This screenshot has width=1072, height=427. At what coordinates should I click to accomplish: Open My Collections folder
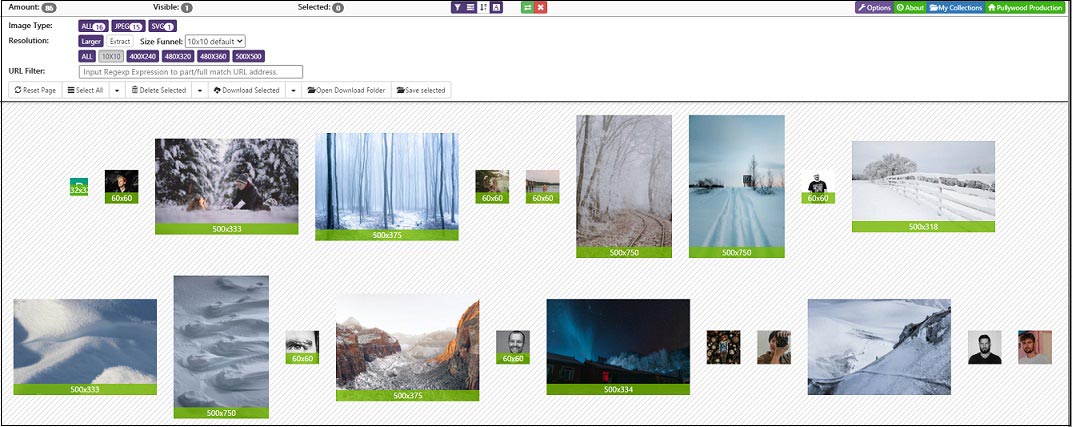[x=955, y=8]
